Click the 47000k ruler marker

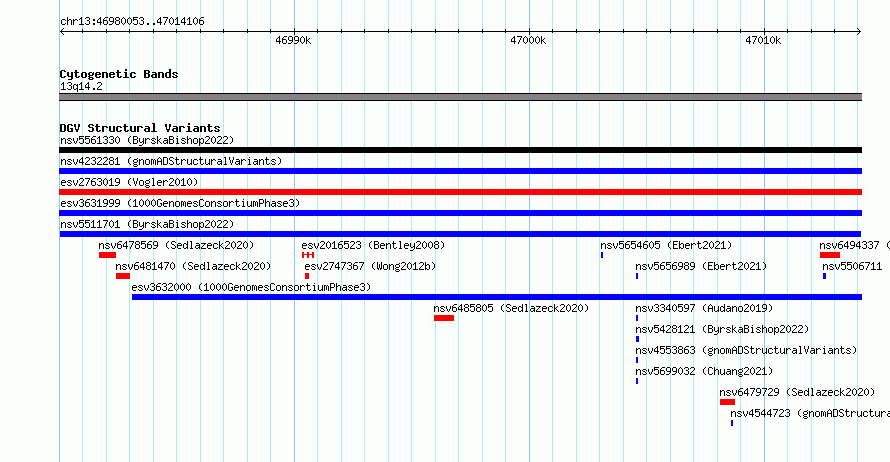coord(528,40)
